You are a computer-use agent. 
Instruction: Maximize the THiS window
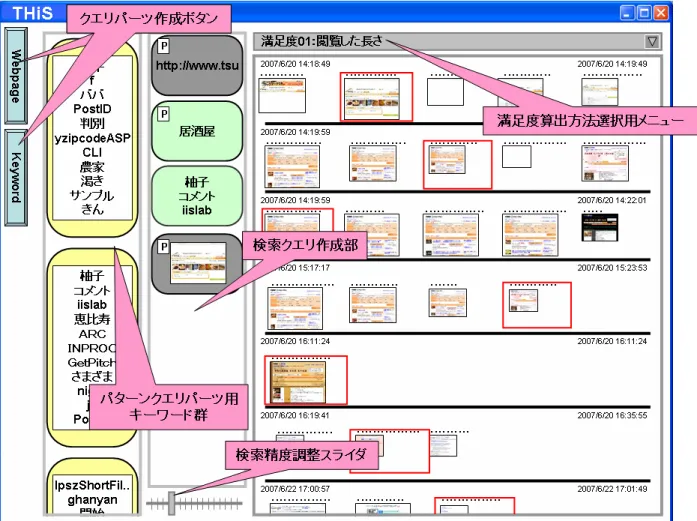click(x=644, y=12)
